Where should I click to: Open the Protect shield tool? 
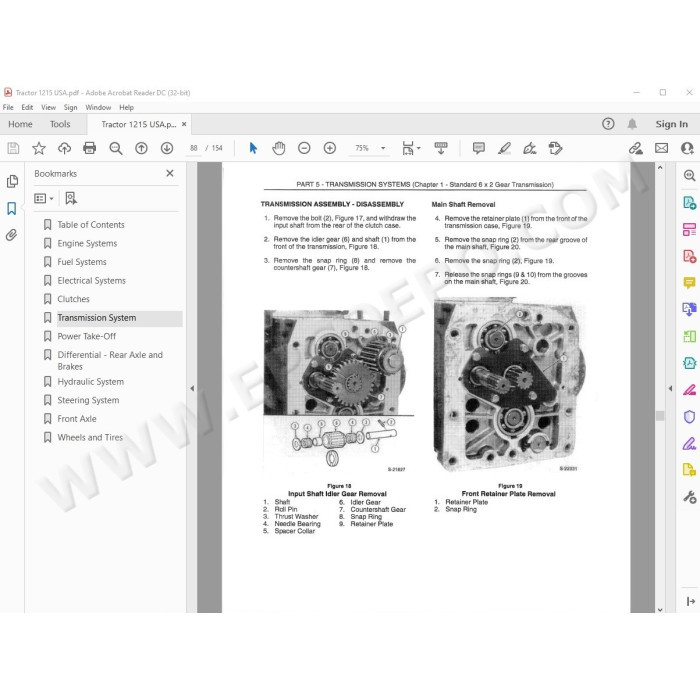[689, 417]
